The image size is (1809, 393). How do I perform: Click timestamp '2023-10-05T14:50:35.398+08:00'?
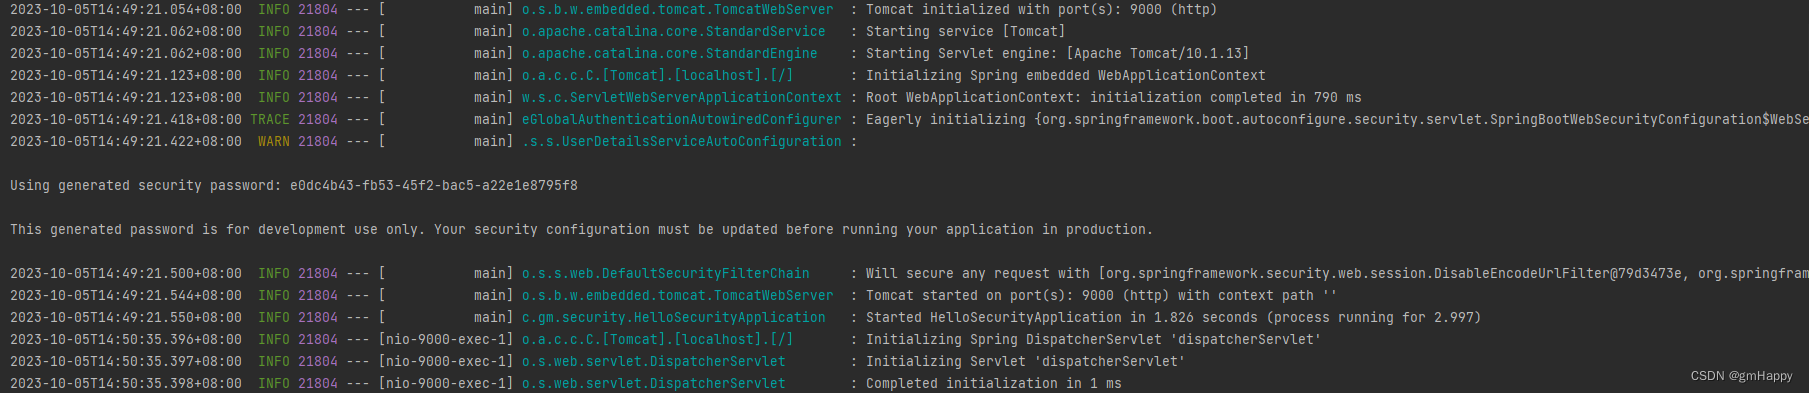[126, 384]
